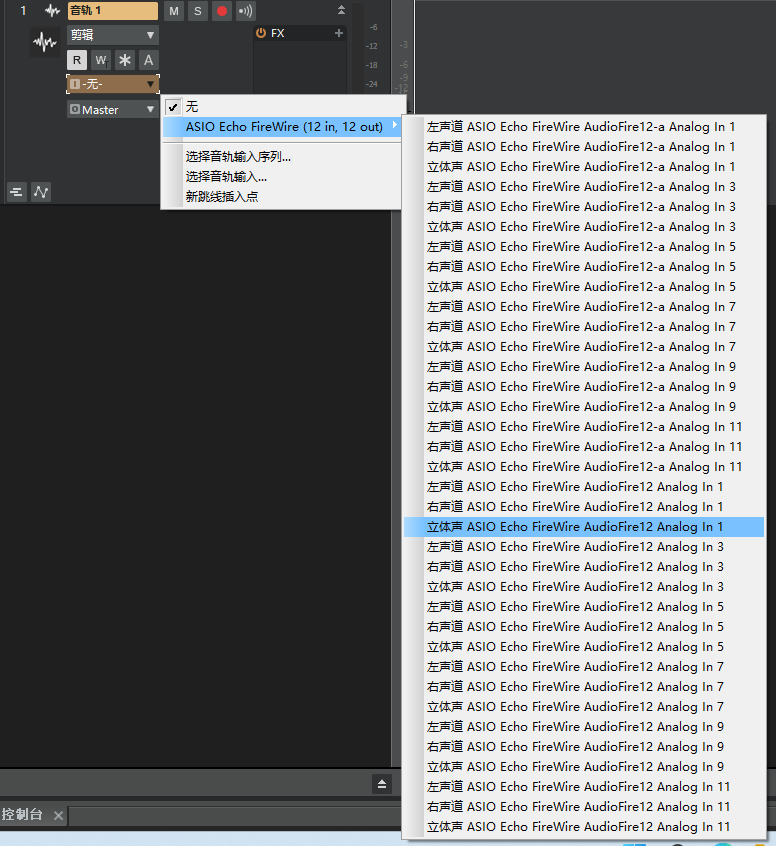Click the A automation button
776x846 pixels.
point(148,60)
